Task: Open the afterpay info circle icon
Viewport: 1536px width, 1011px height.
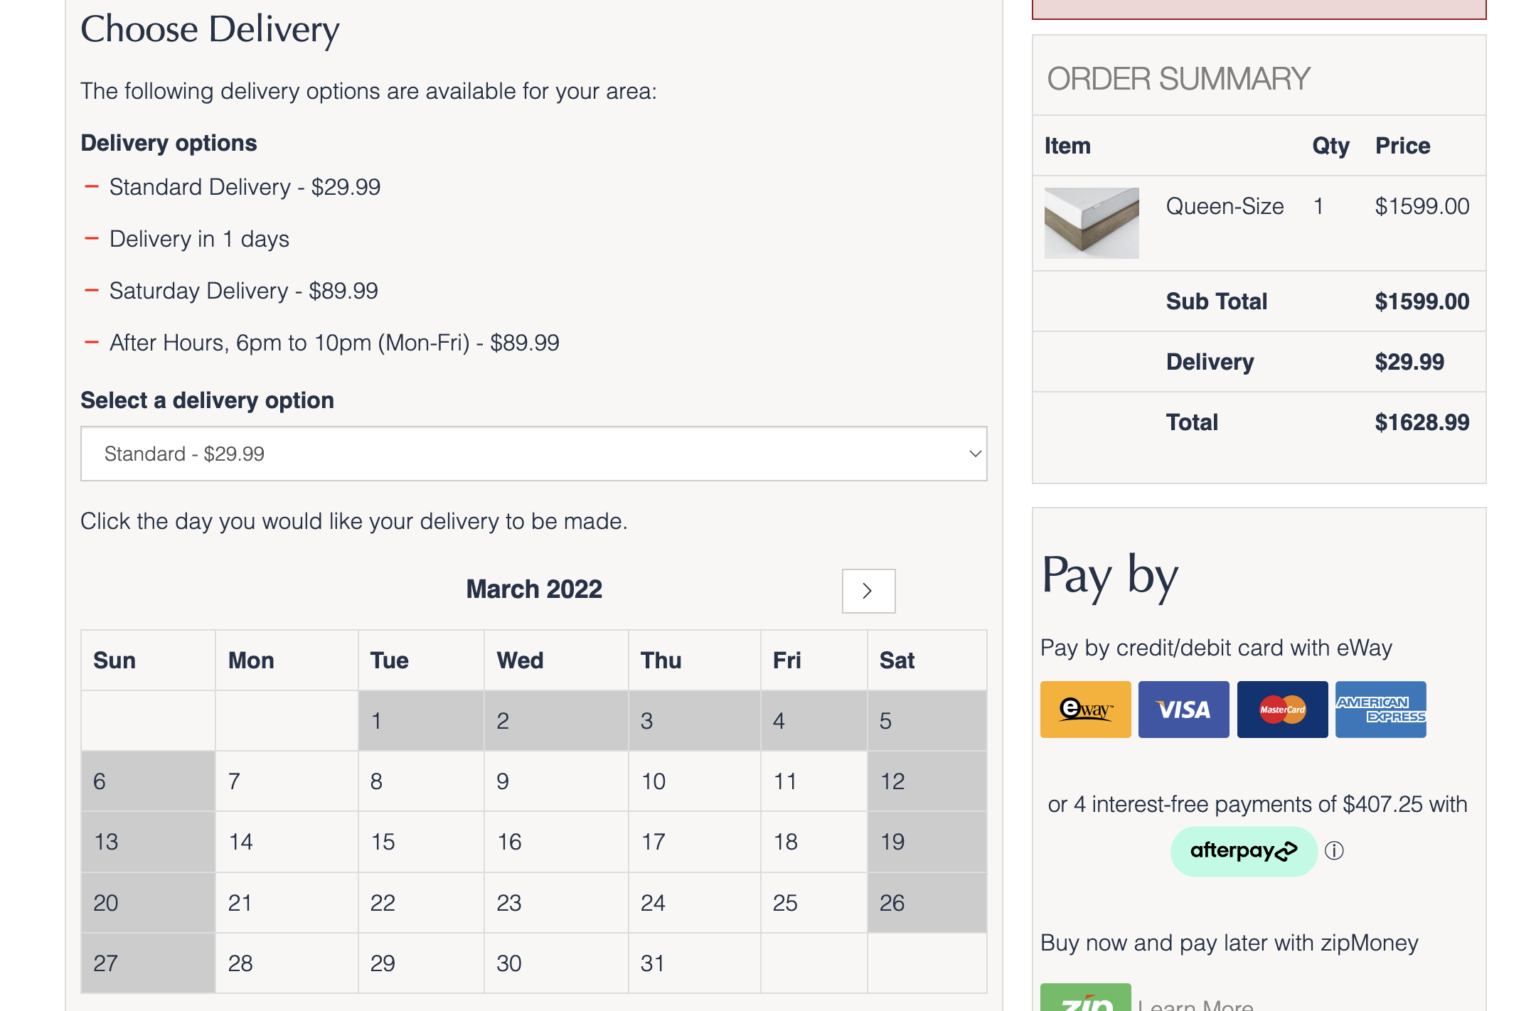Action: tap(1334, 851)
